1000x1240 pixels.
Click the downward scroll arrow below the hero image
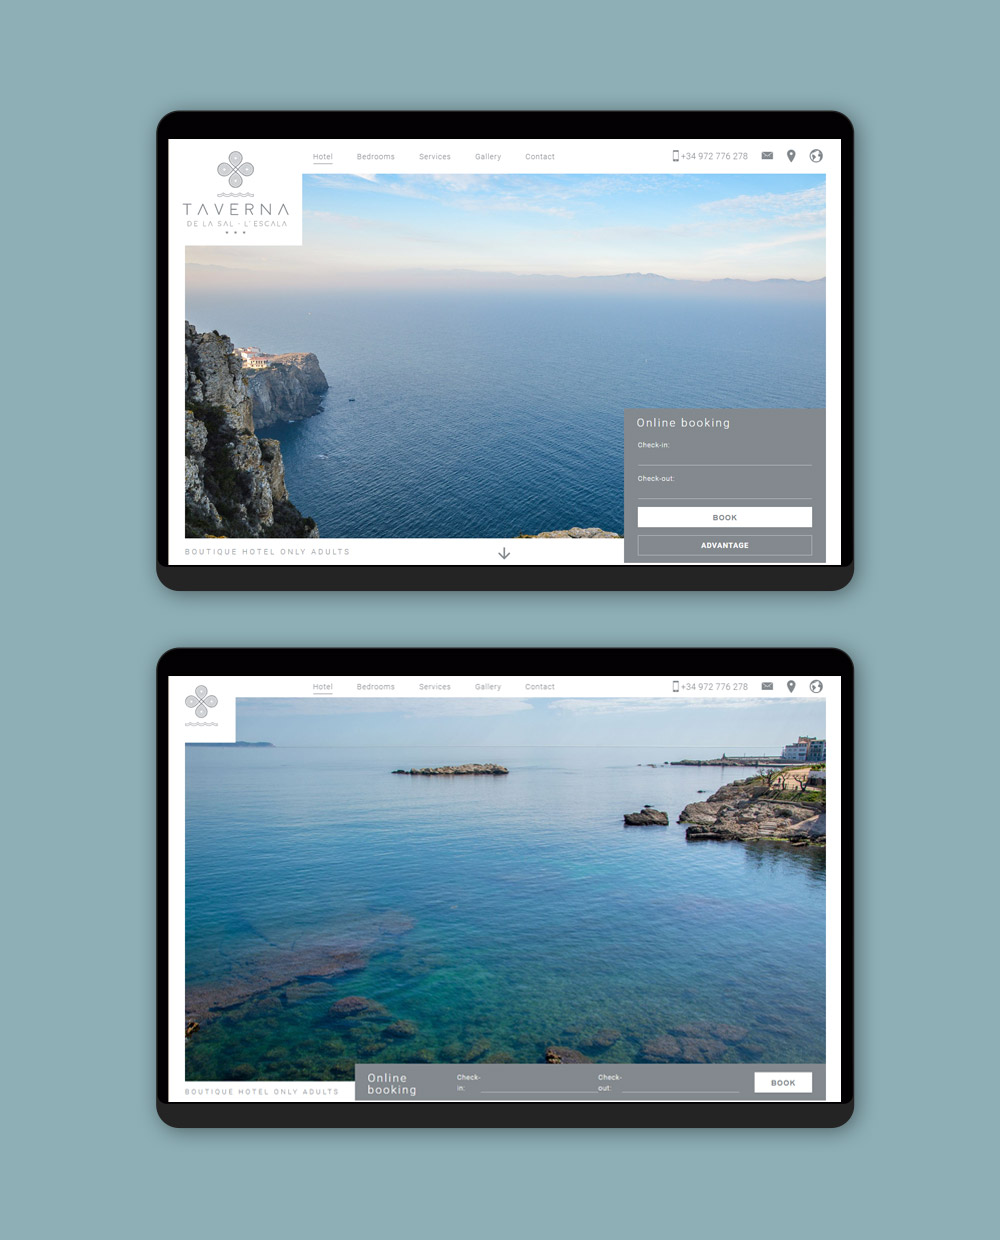click(505, 553)
